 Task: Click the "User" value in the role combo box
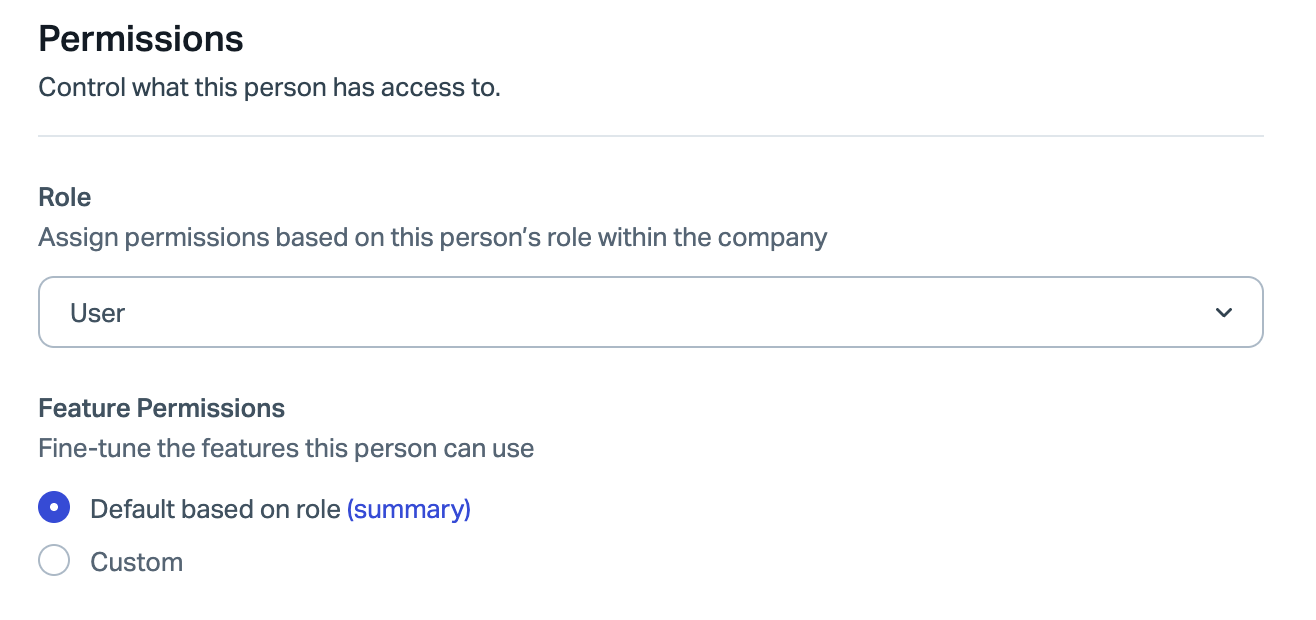[97, 313]
